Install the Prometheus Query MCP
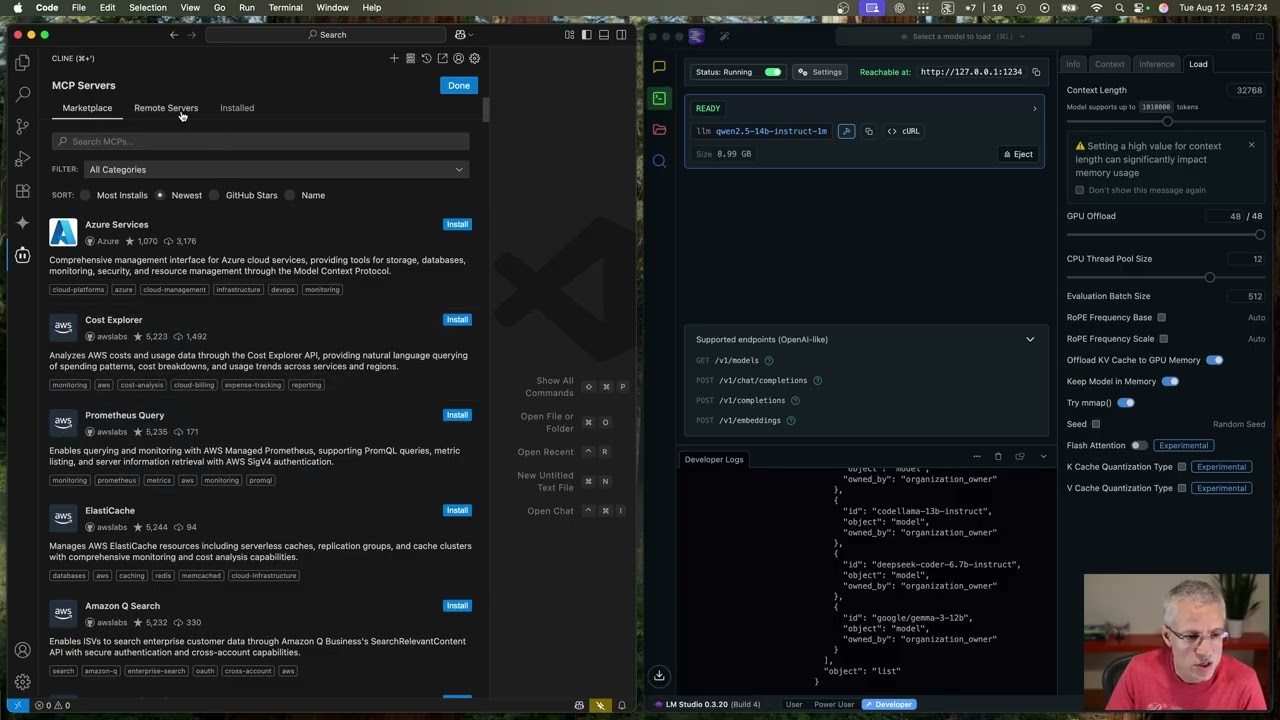This screenshot has width=1280, height=720. [457, 415]
